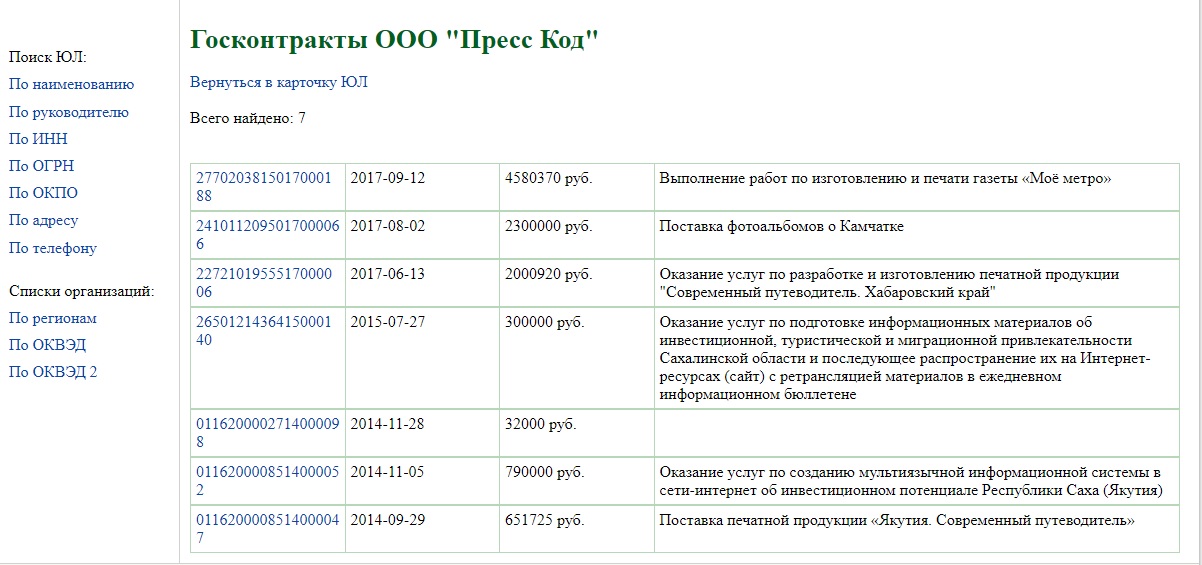Open contract number 2410112095017000066
Image resolution: width=1202 pixels, height=565 pixels.
click(x=266, y=227)
